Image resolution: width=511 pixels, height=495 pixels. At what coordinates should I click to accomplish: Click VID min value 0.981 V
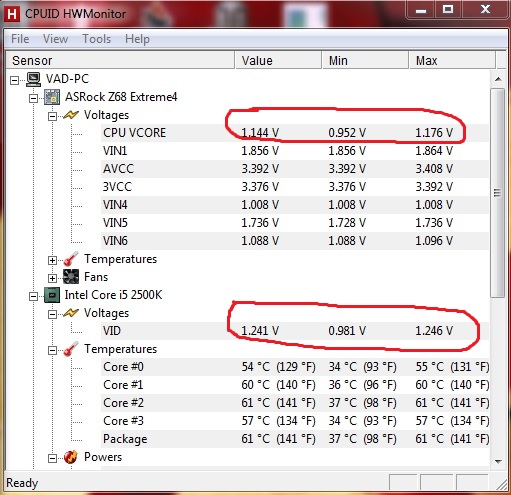tap(347, 331)
